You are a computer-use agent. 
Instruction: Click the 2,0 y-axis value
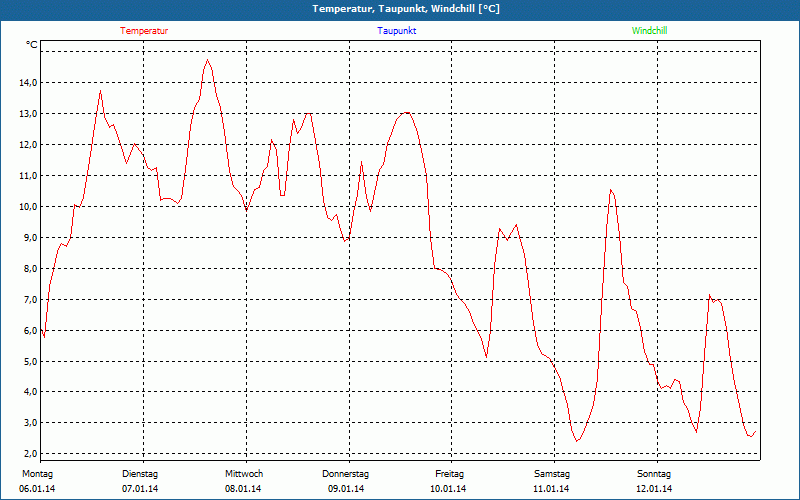31,454
